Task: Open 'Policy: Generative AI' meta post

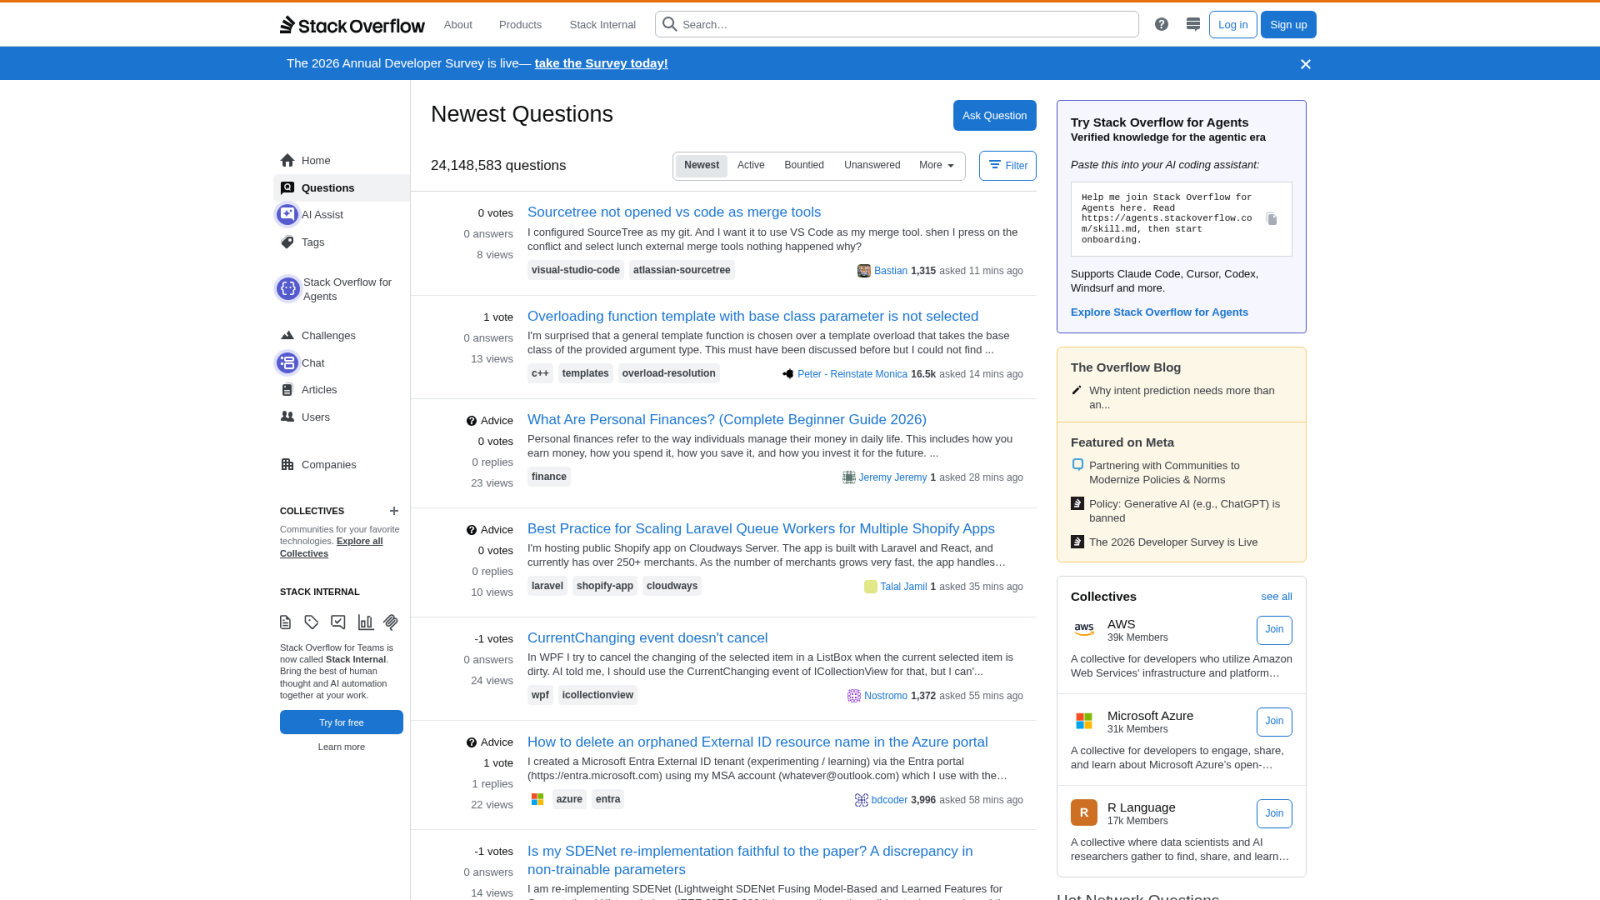Action: [1184, 511]
